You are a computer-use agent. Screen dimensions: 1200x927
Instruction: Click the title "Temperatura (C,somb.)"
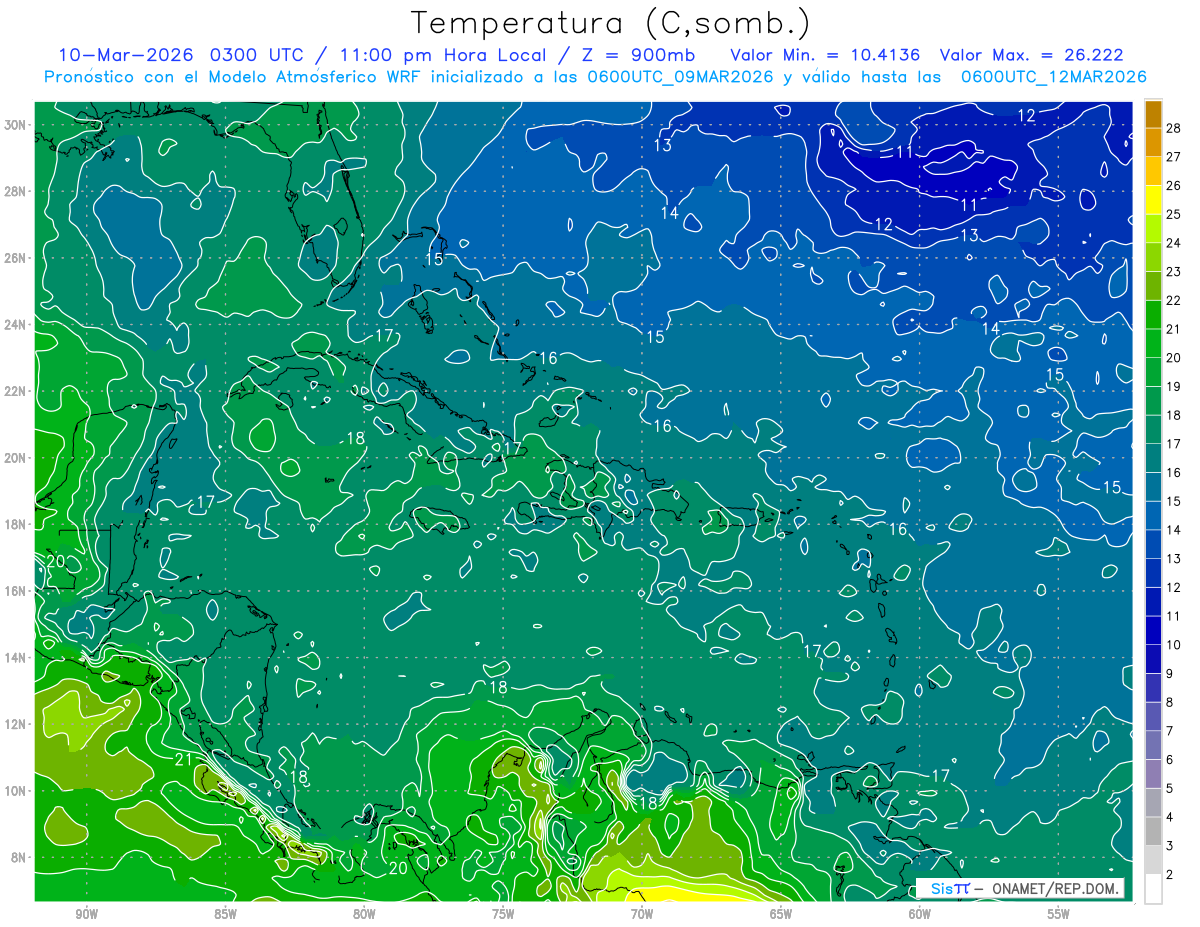coord(611,23)
